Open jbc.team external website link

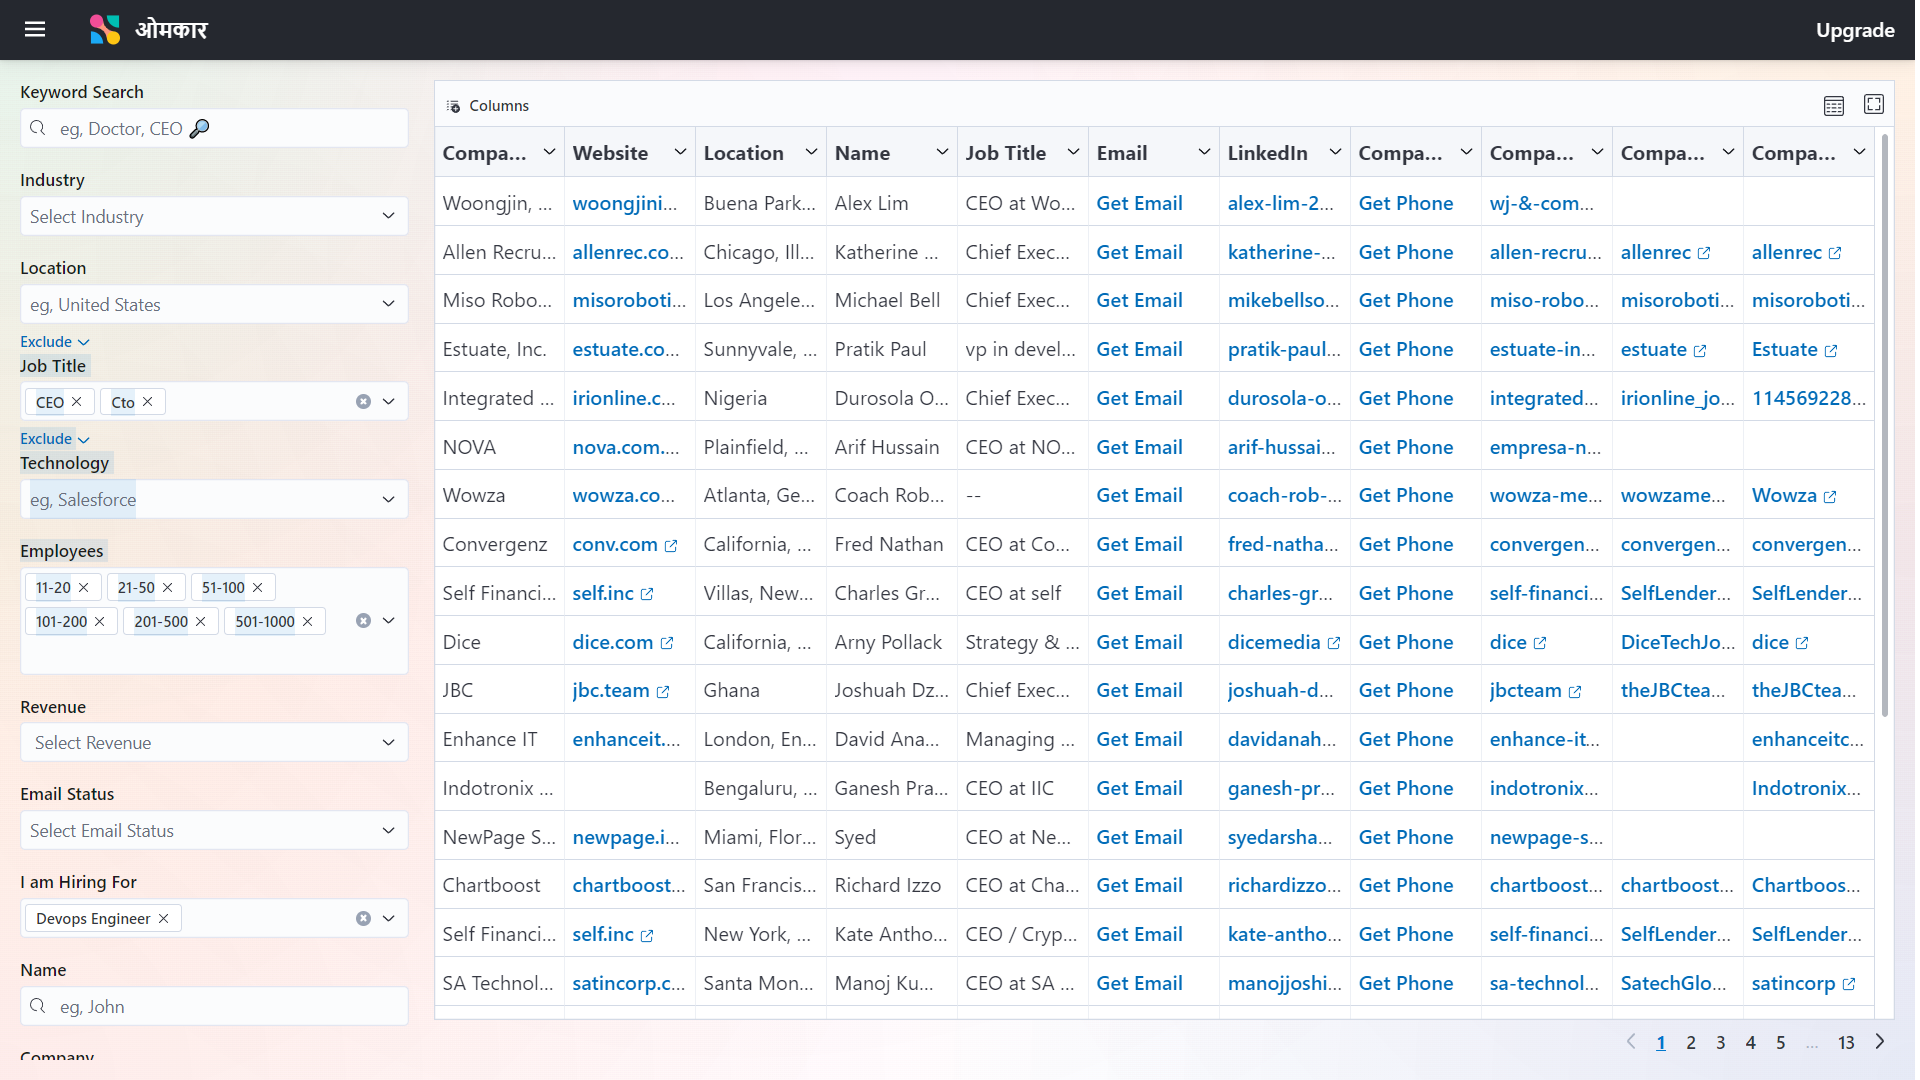pyautogui.click(x=621, y=691)
